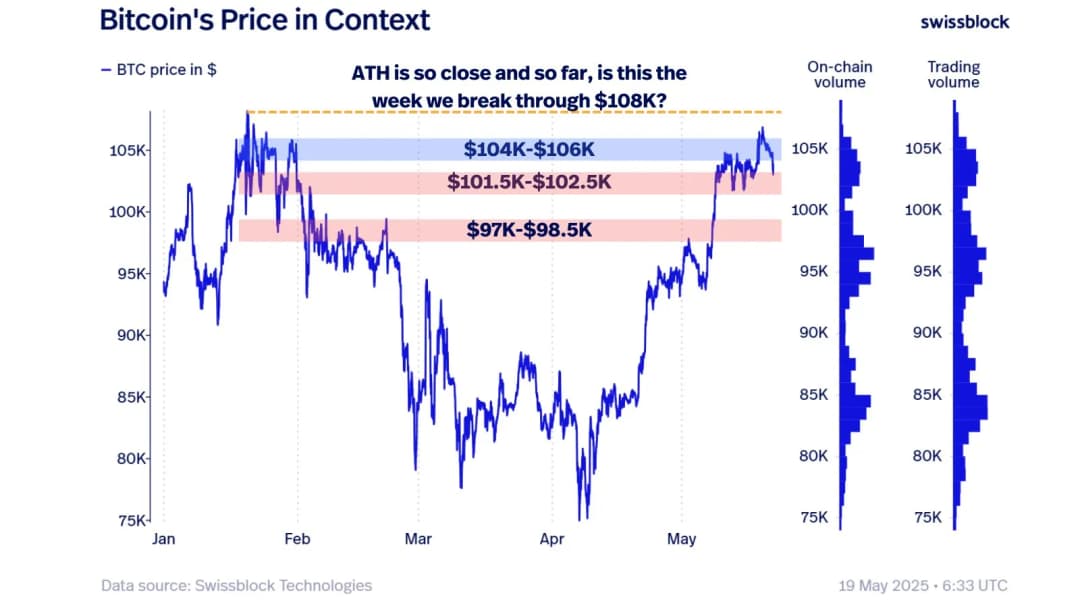Click the 85K label of the Trading volume histogram

coord(923,395)
